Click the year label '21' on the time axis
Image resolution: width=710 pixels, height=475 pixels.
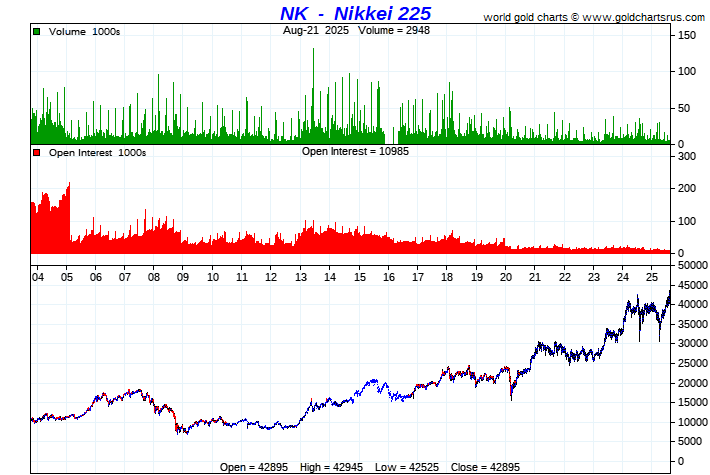(x=535, y=277)
